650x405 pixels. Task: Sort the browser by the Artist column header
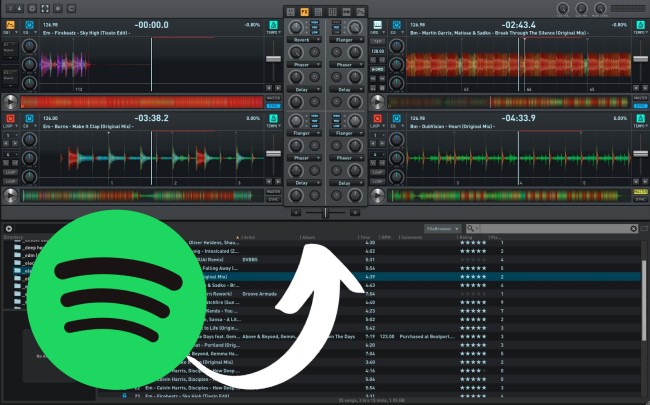click(250, 238)
